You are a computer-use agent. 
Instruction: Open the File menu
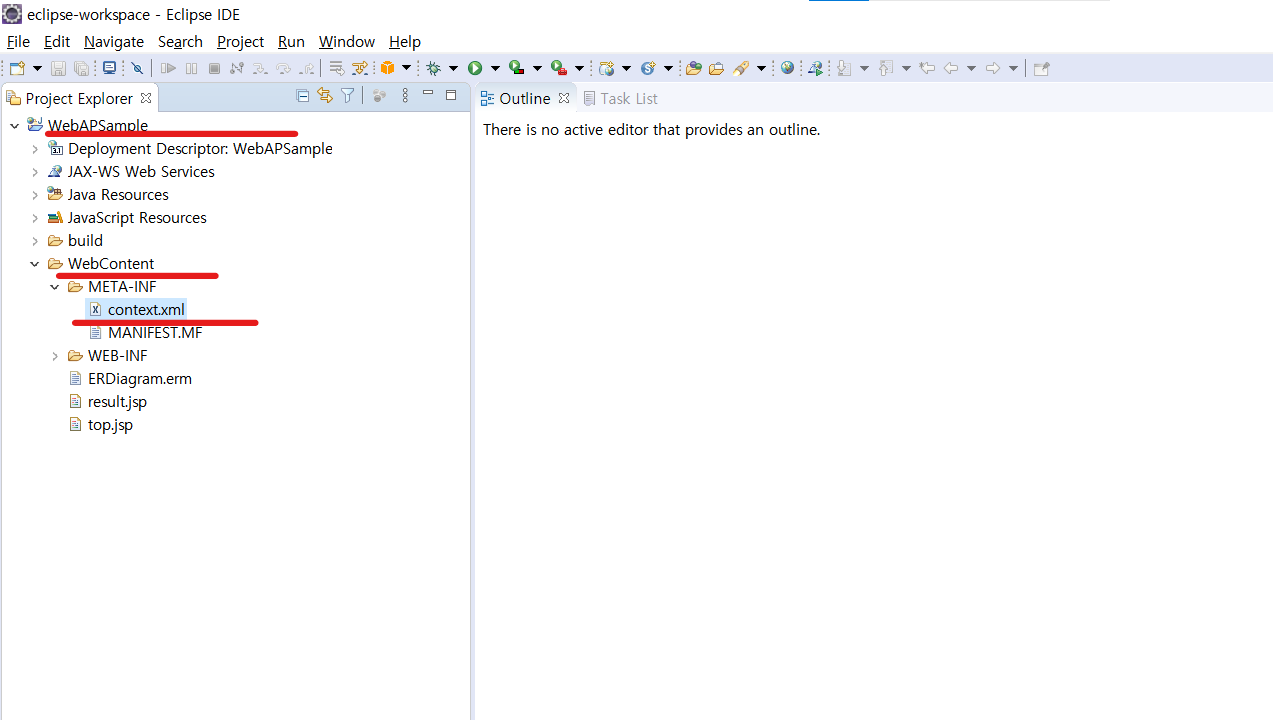[x=18, y=41]
